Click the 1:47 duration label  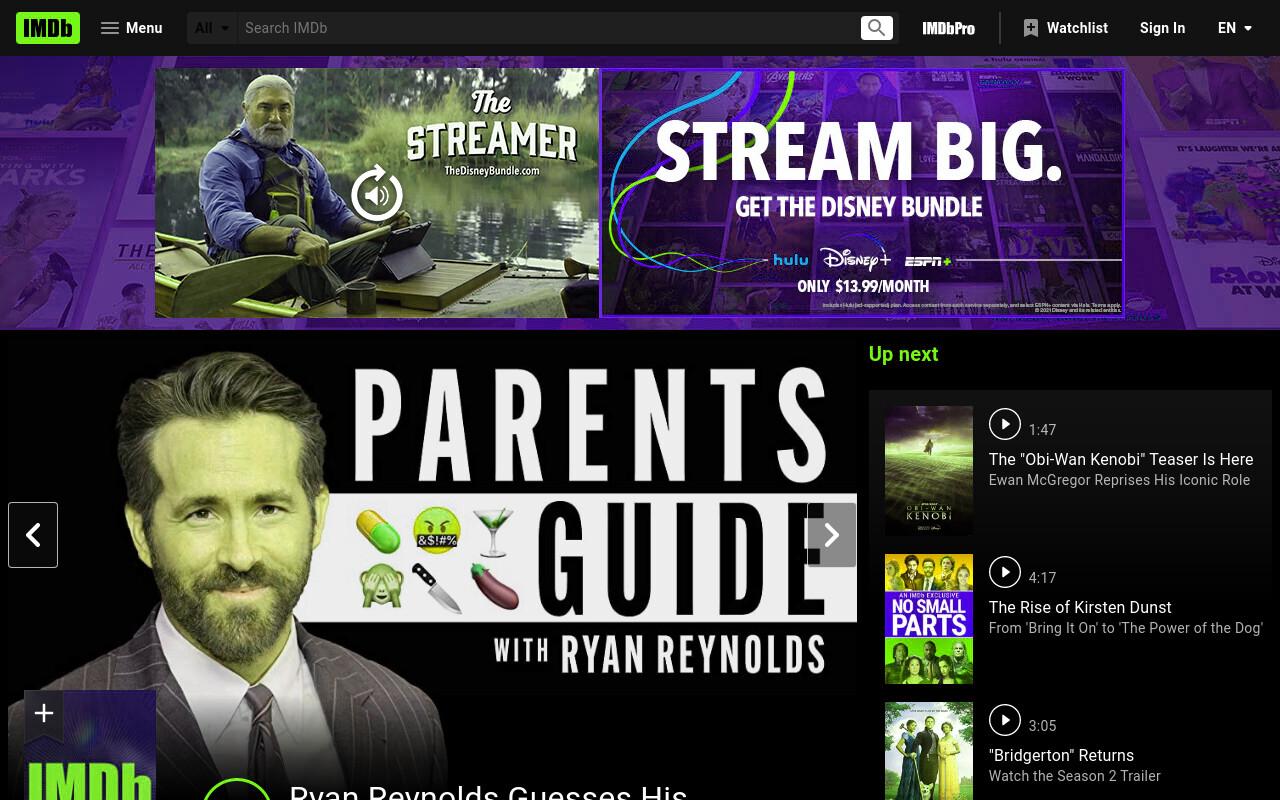pyautogui.click(x=1042, y=430)
